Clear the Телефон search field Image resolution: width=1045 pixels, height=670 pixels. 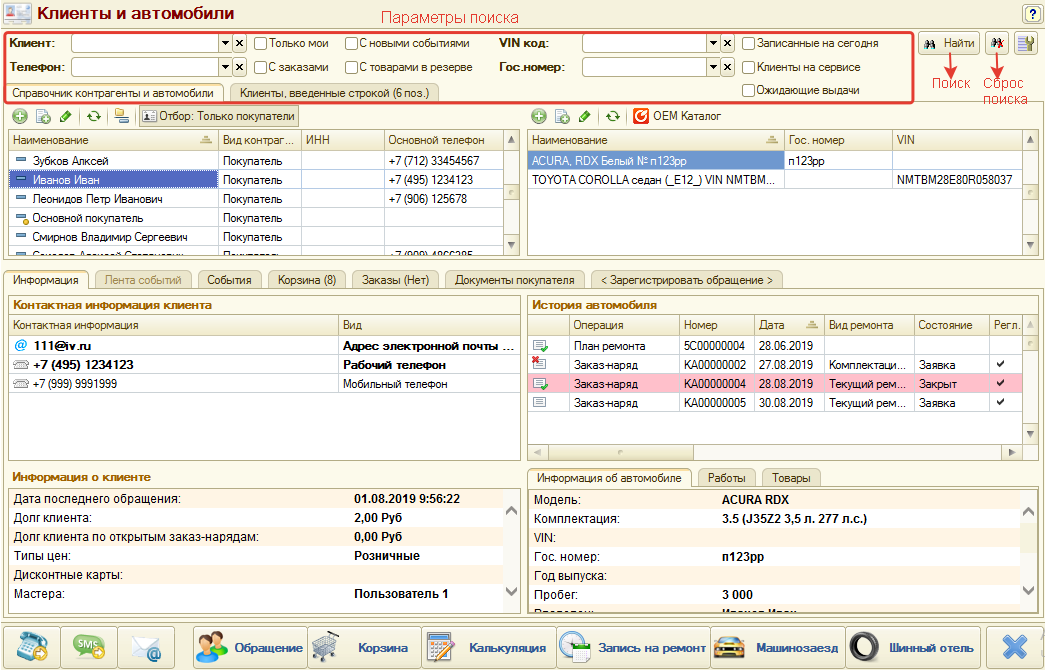point(239,67)
